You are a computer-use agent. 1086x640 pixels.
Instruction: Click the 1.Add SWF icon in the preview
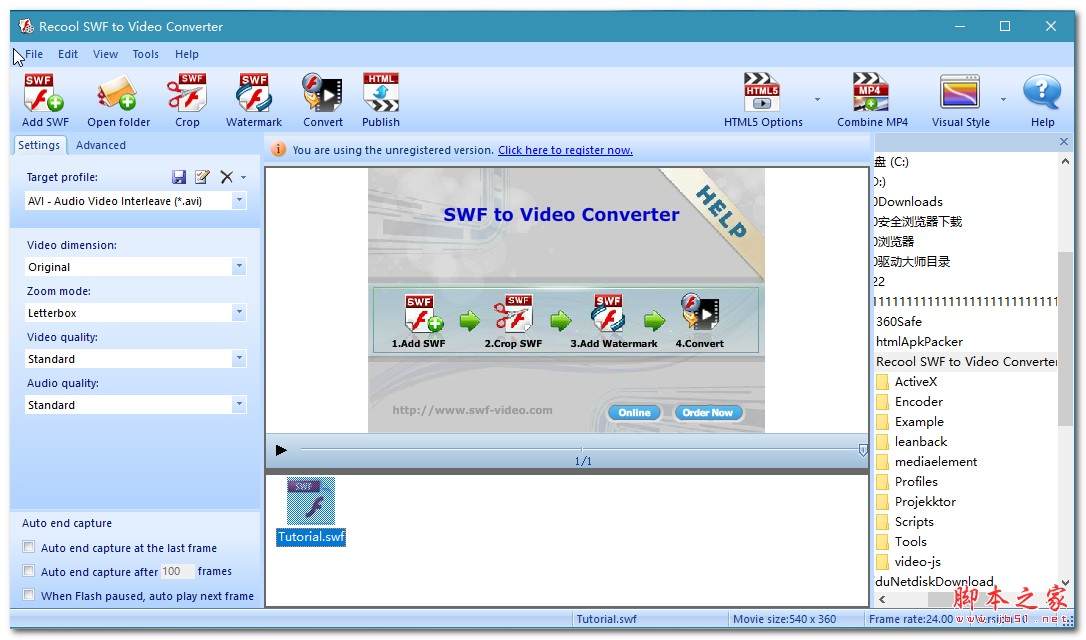coord(423,314)
